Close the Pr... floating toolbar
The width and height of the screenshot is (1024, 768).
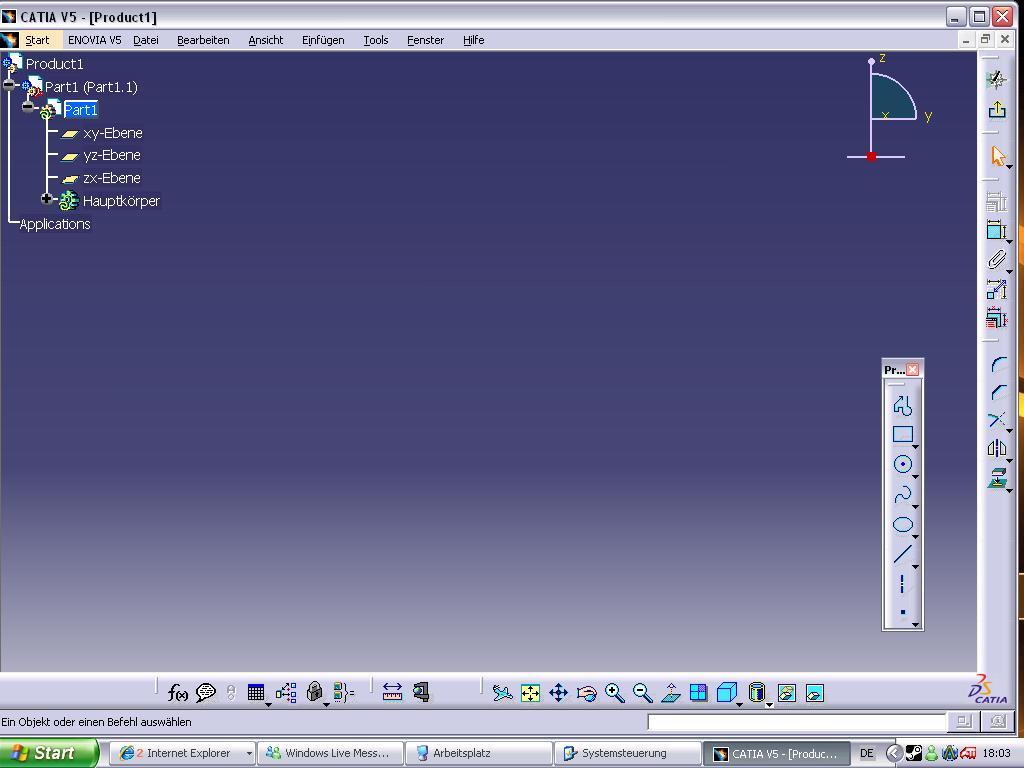coord(913,370)
